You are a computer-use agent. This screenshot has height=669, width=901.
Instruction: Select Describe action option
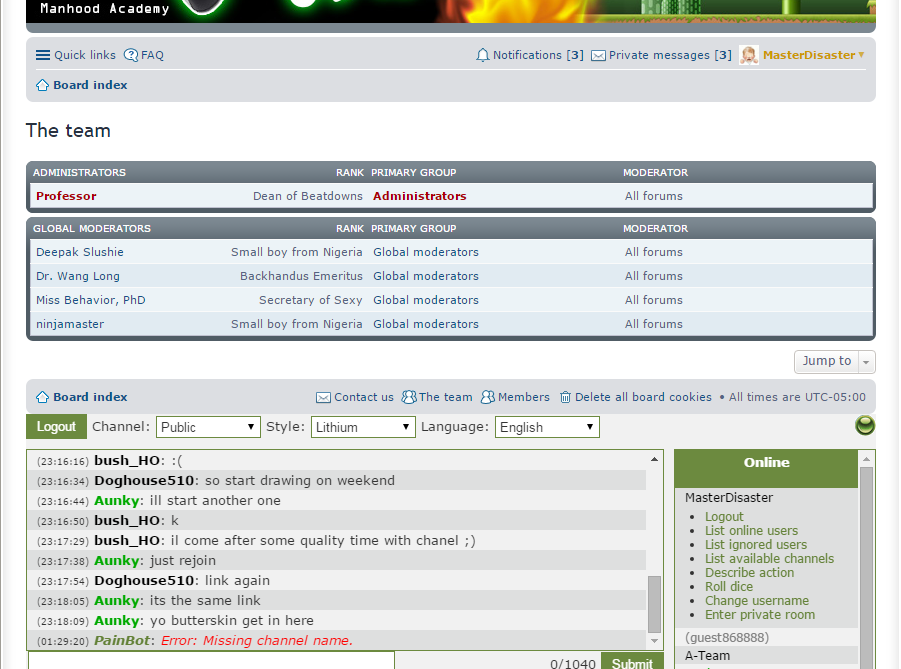749,572
